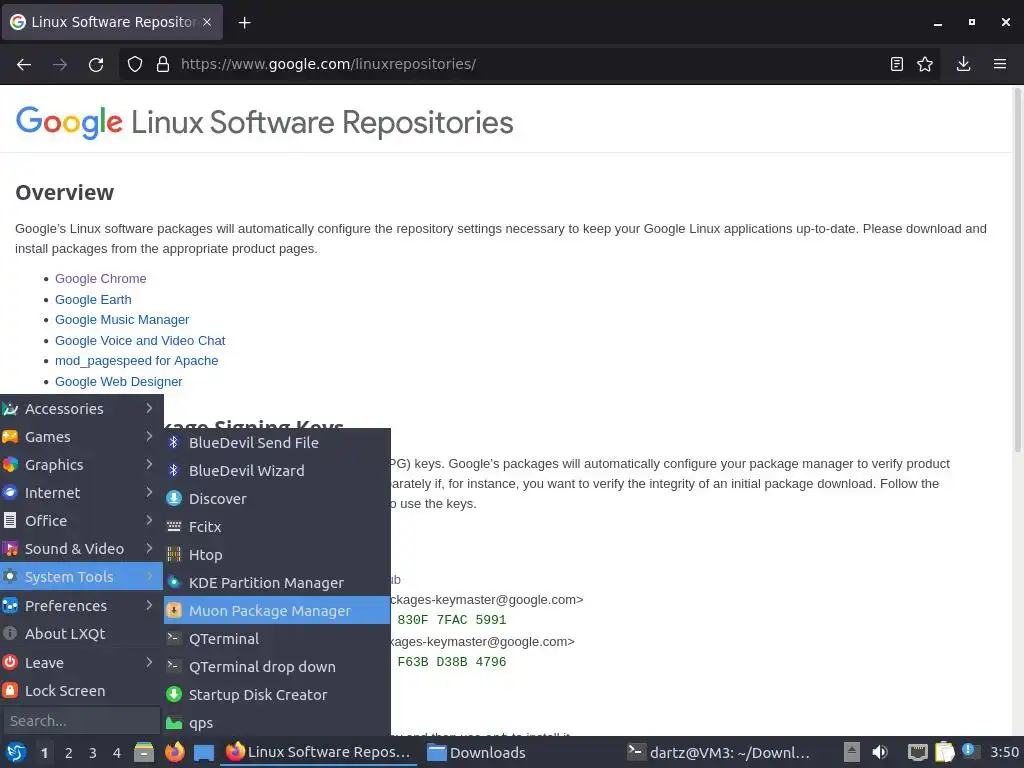Image resolution: width=1024 pixels, height=768 pixels.
Task: Open the mod_pagespeed for Apache link
Action: pos(136,361)
